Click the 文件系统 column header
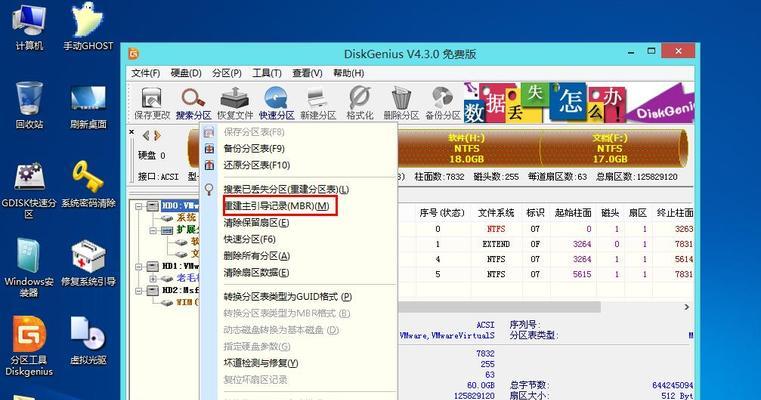This screenshot has height=400, width=761. 496,213
